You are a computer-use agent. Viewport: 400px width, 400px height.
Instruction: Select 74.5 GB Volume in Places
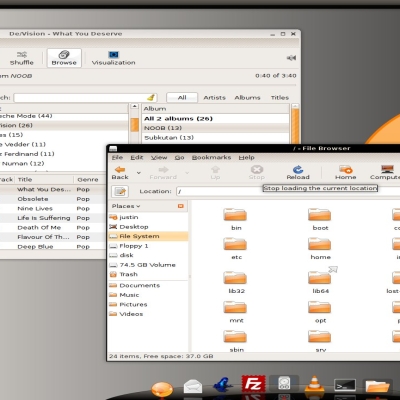[x=148, y=265]
